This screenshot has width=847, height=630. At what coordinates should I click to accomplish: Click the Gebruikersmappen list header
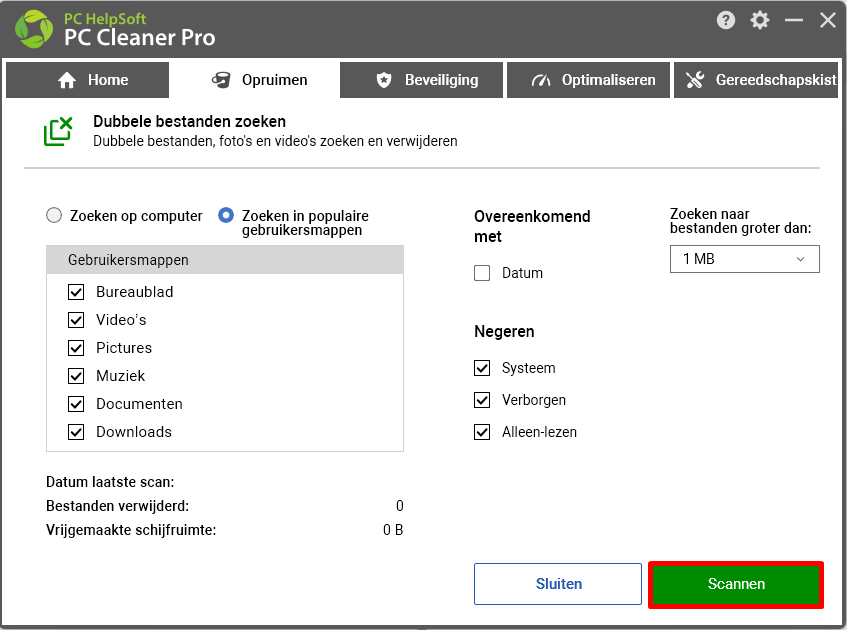coord(225,260)
